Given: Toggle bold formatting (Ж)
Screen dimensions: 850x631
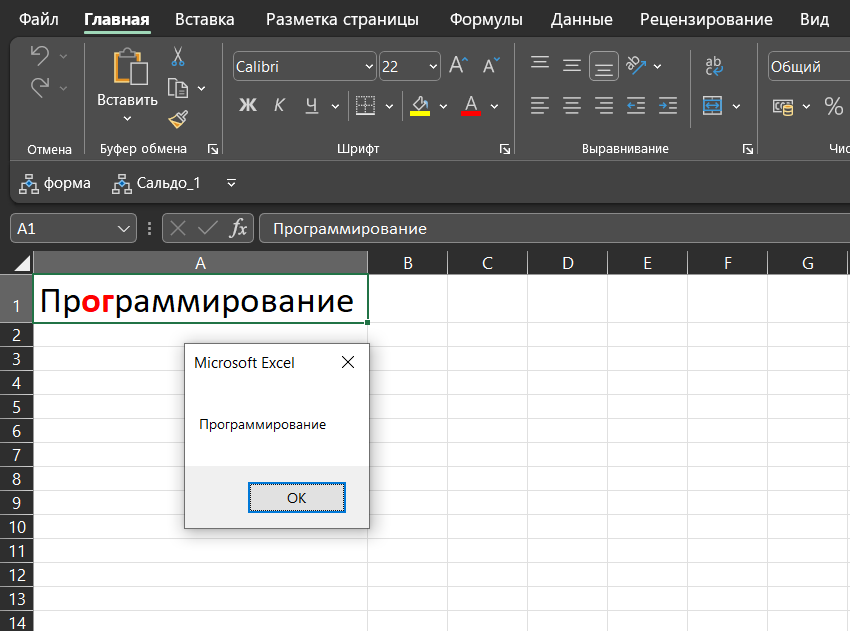Looking at the screenshot, I should 248,105.
